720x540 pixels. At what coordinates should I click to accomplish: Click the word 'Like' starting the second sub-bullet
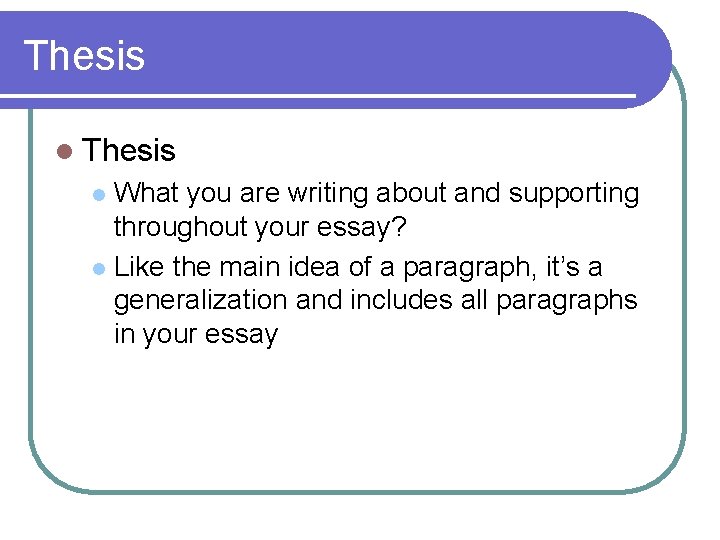click(x=140, y=267)
